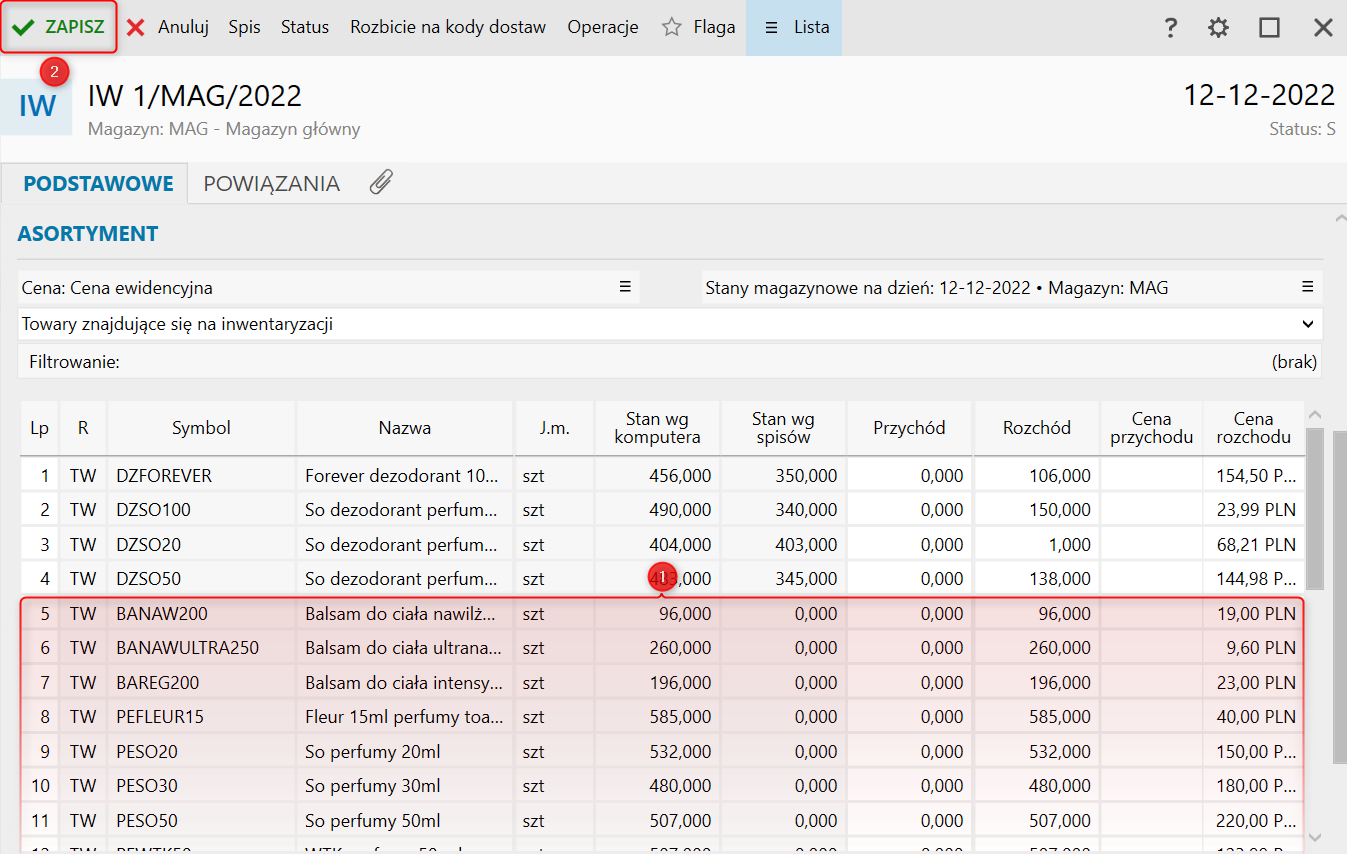This screenshot has width=1347, height=854.
Task: Toggle the Lista view button
Action: point(795,27)
